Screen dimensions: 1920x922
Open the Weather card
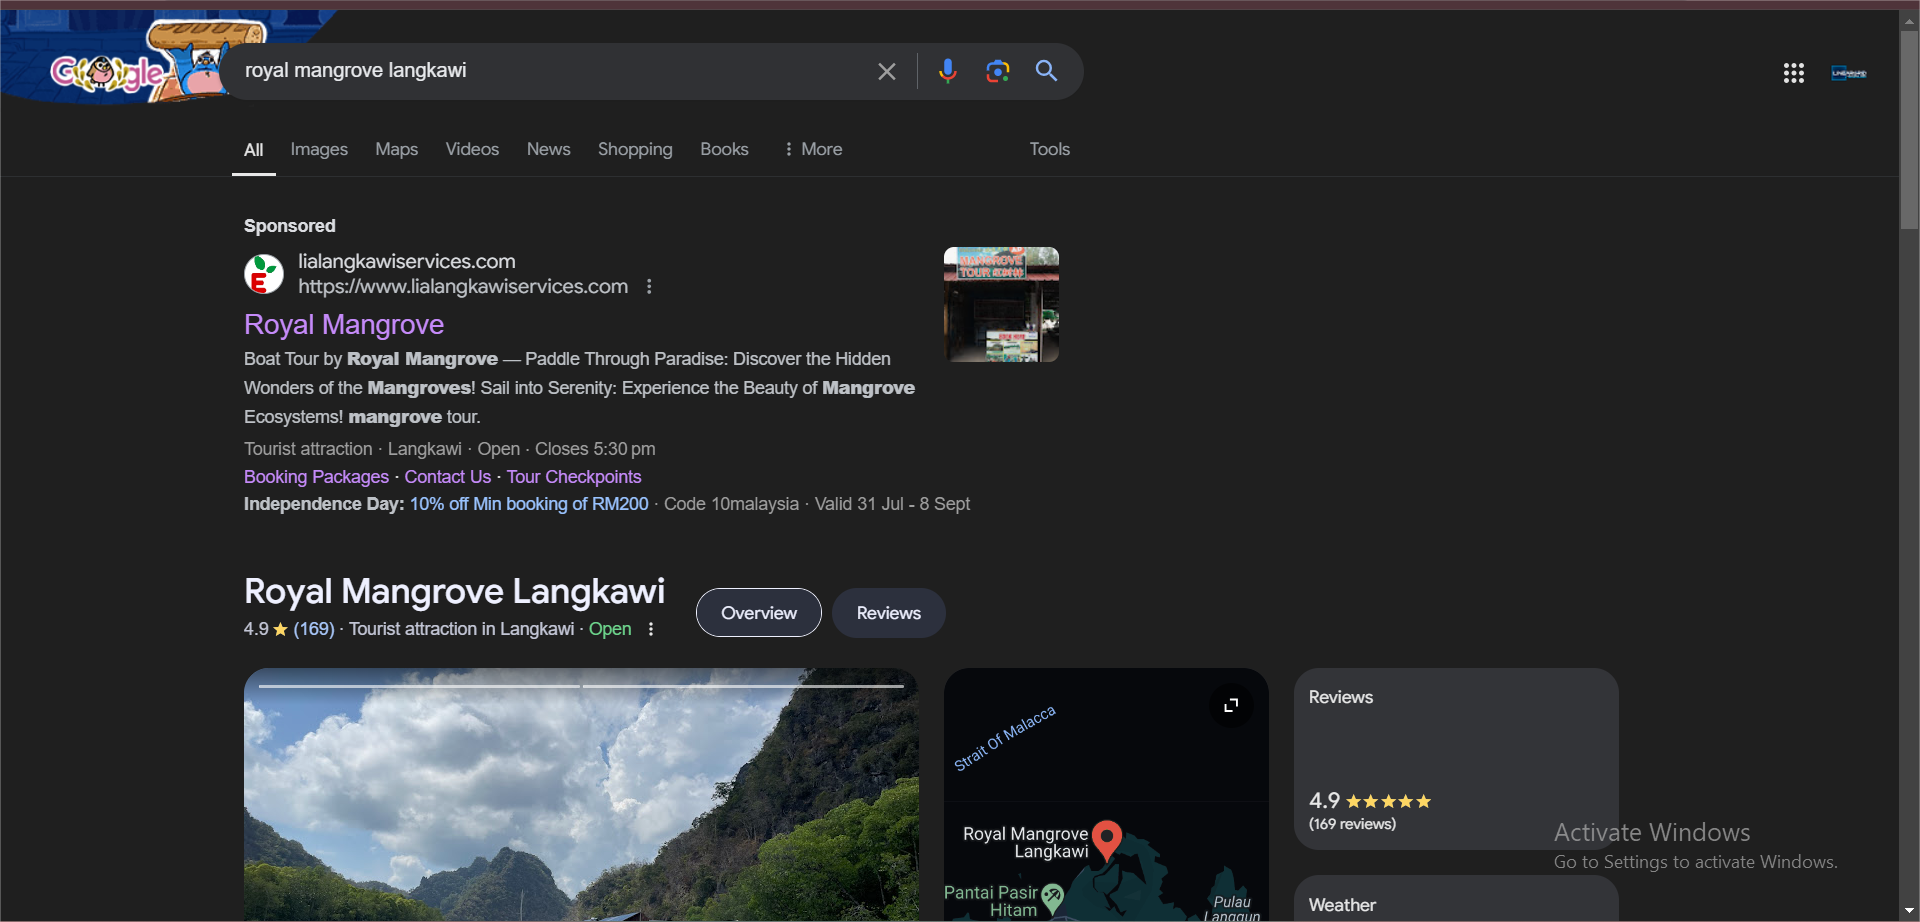(1456, 899)
